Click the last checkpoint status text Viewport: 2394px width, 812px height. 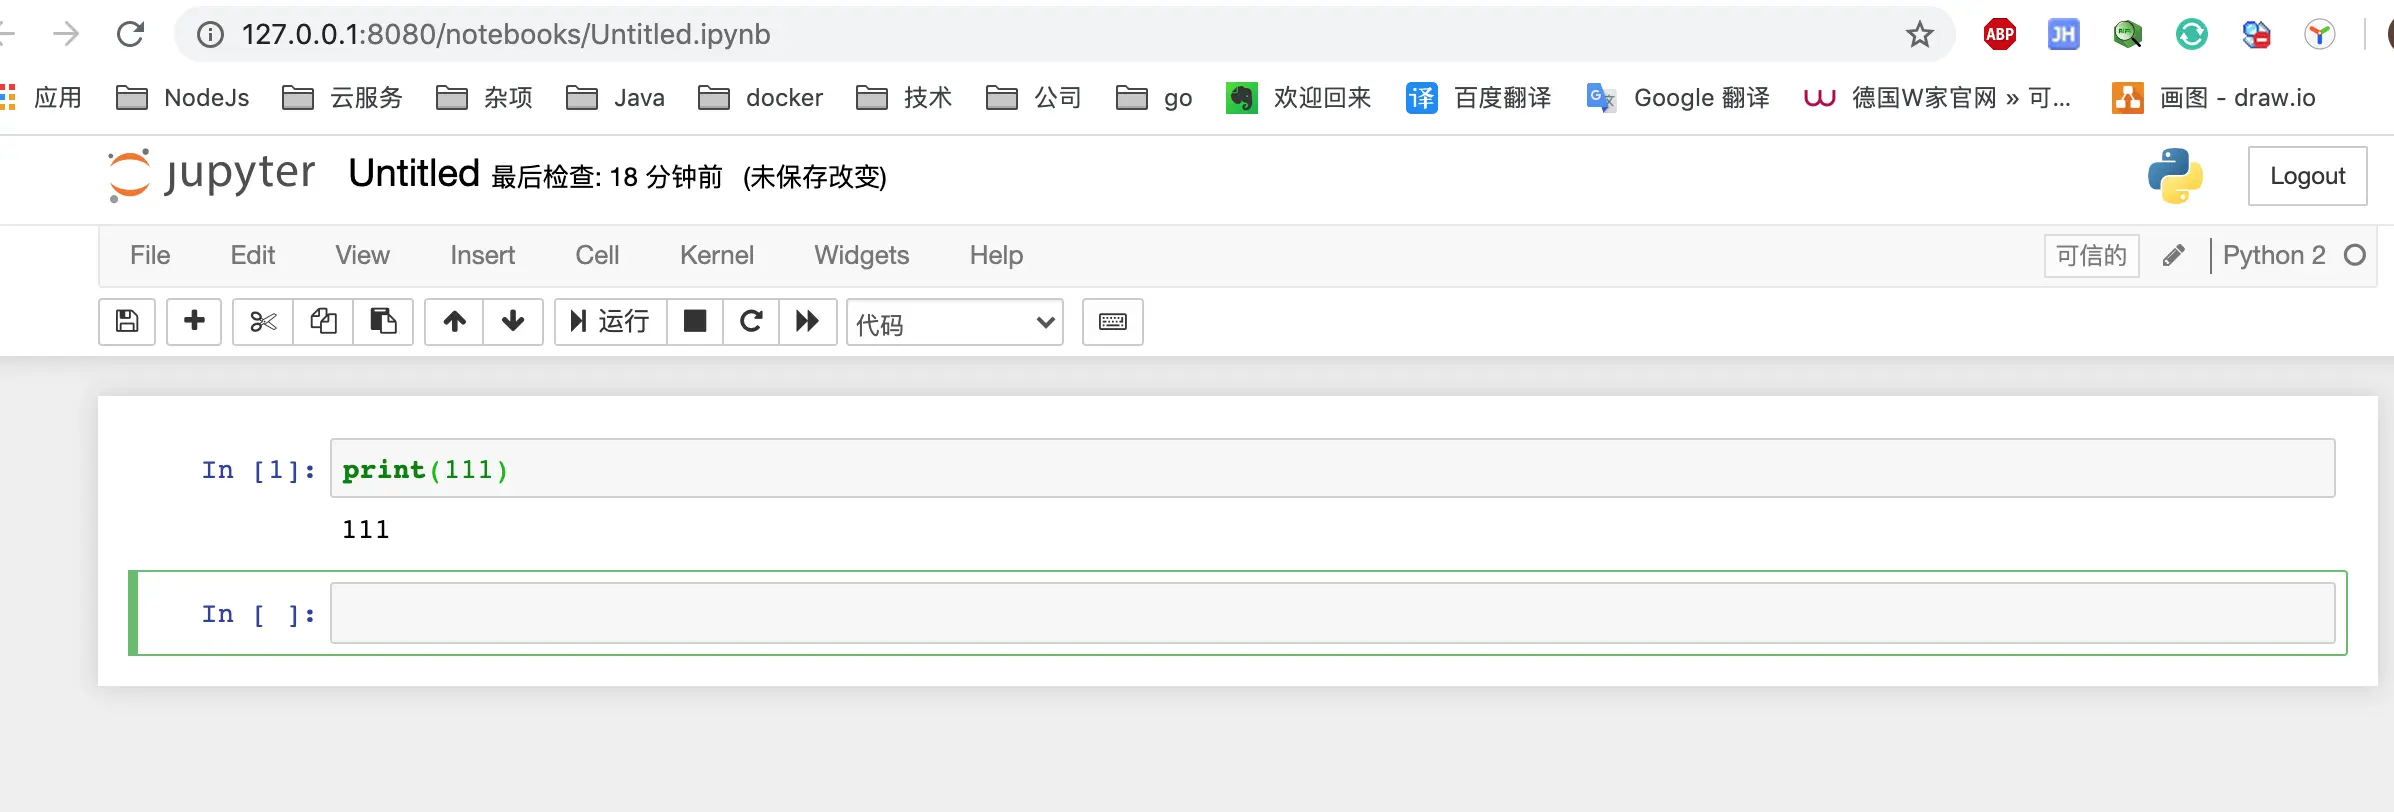pos(607,177)
